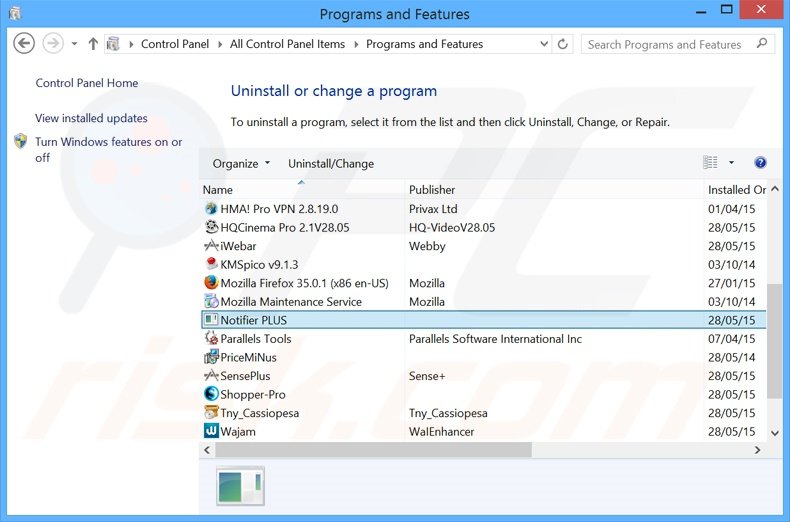
Task: Go up one level with Up arrow
Action: (93, 44)
